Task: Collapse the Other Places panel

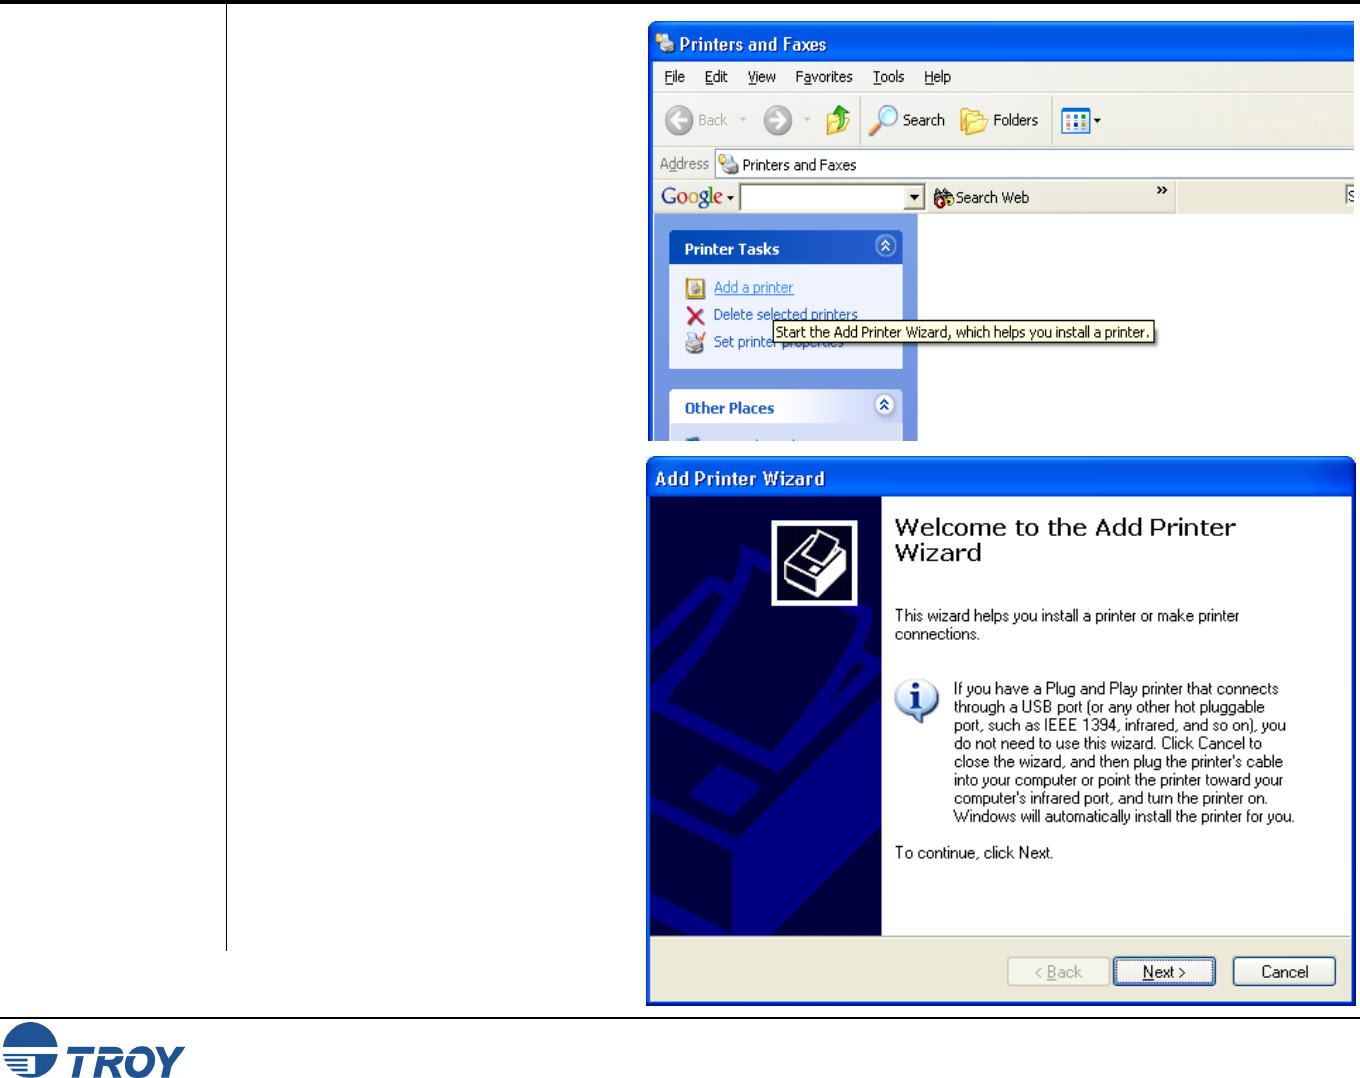Action: [x=885, y=405]
